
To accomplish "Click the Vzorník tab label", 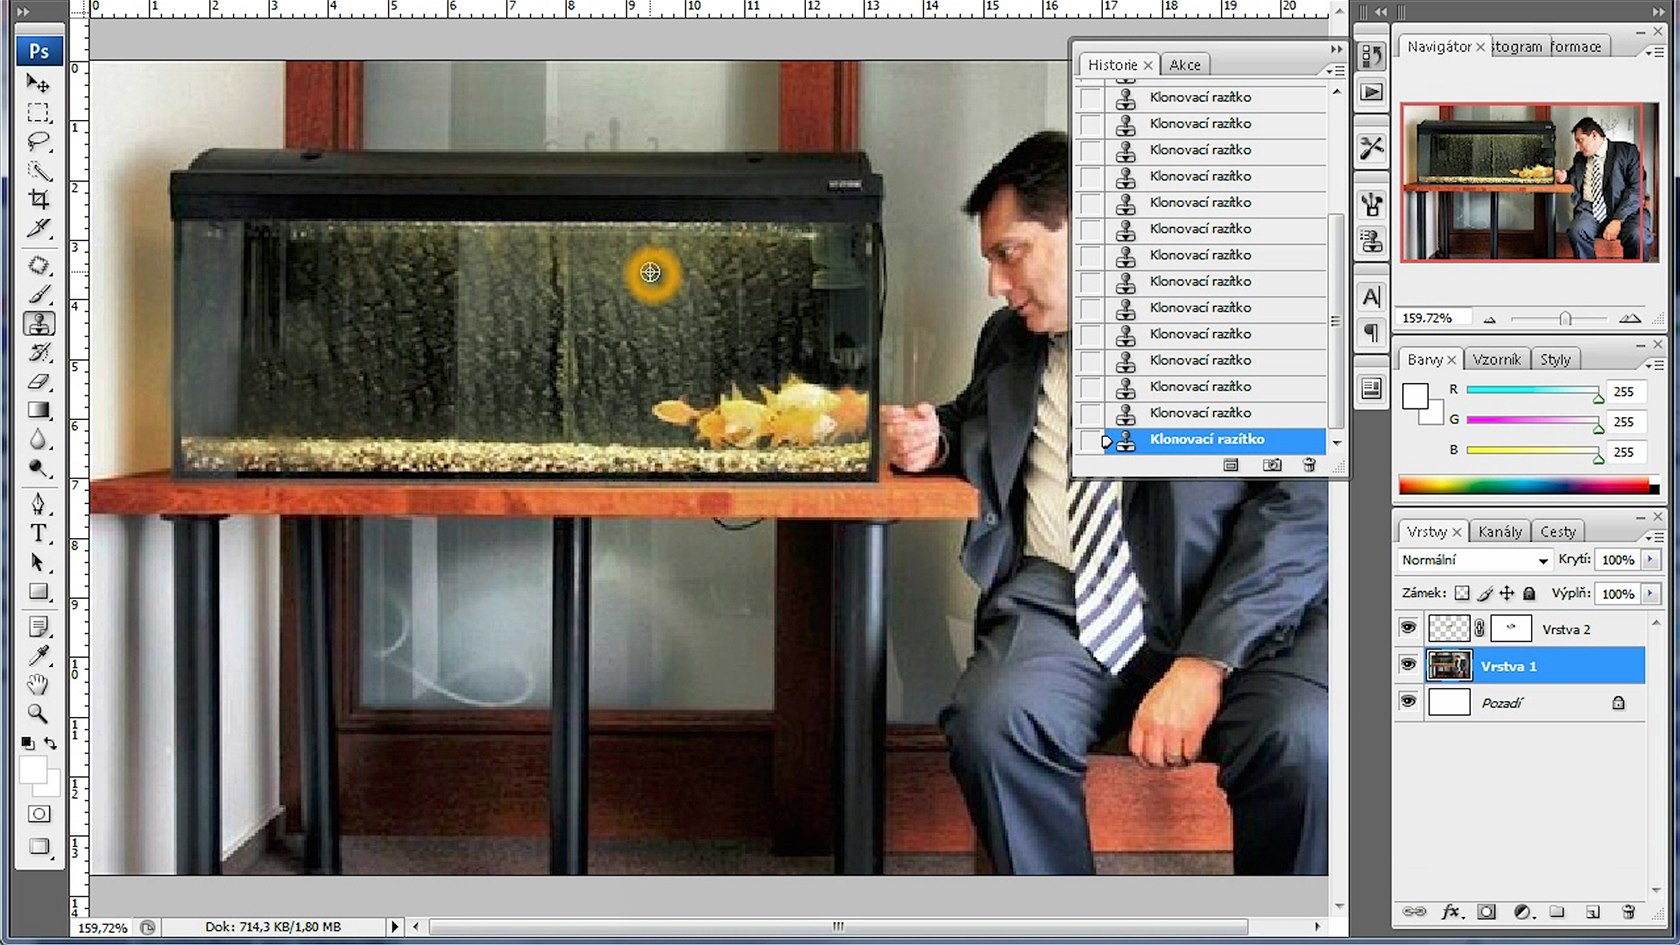I will pyautogui.click(x=1496, y=360).
